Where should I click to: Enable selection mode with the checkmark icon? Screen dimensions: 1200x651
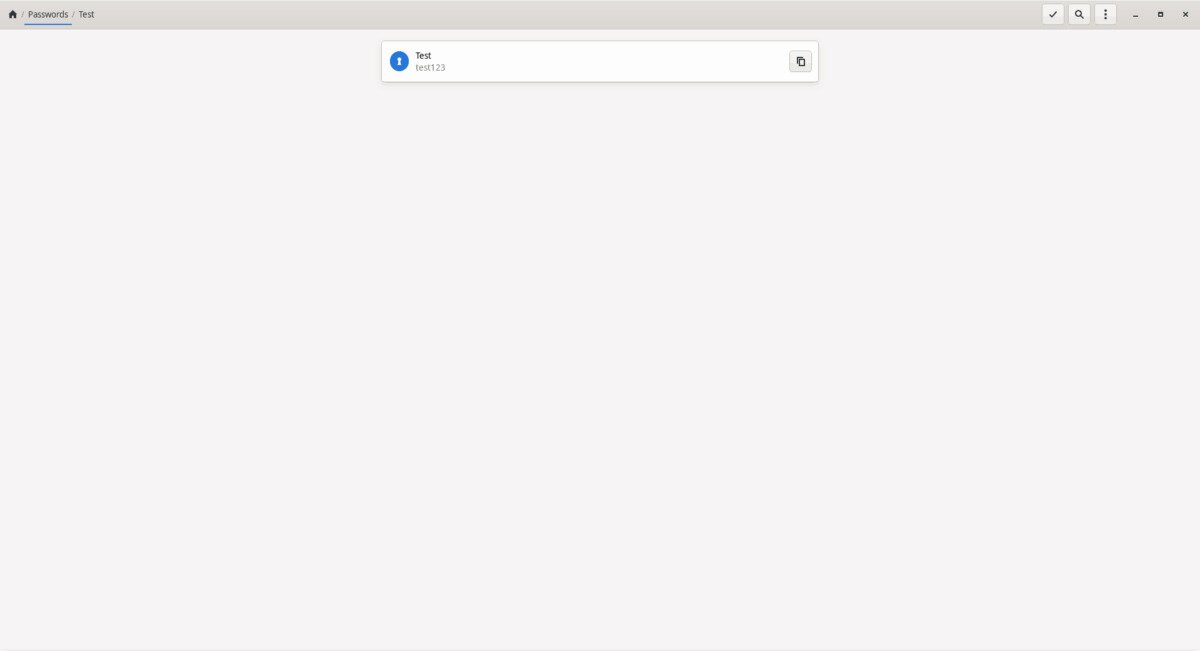[1053, 14]
